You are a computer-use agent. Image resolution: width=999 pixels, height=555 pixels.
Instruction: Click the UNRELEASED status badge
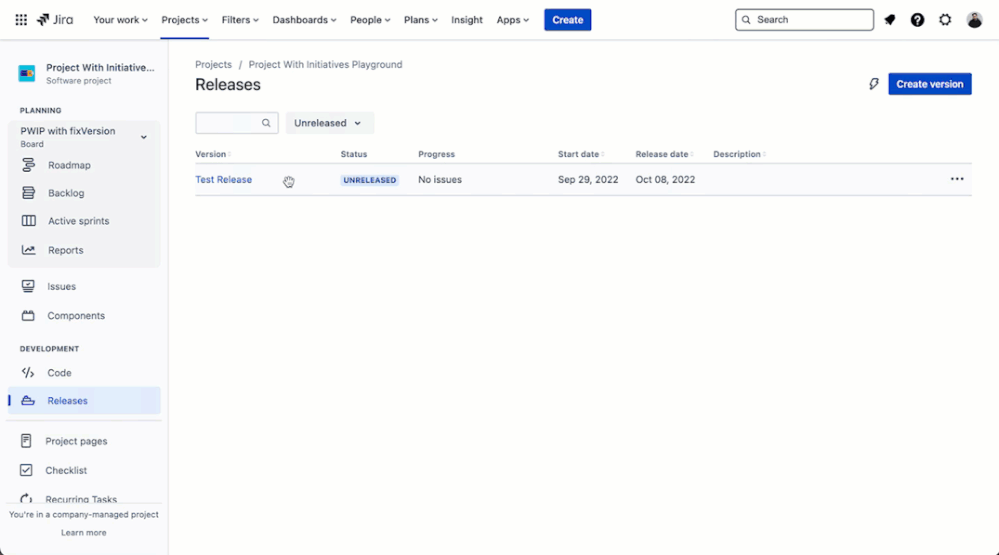click(370, 180)
